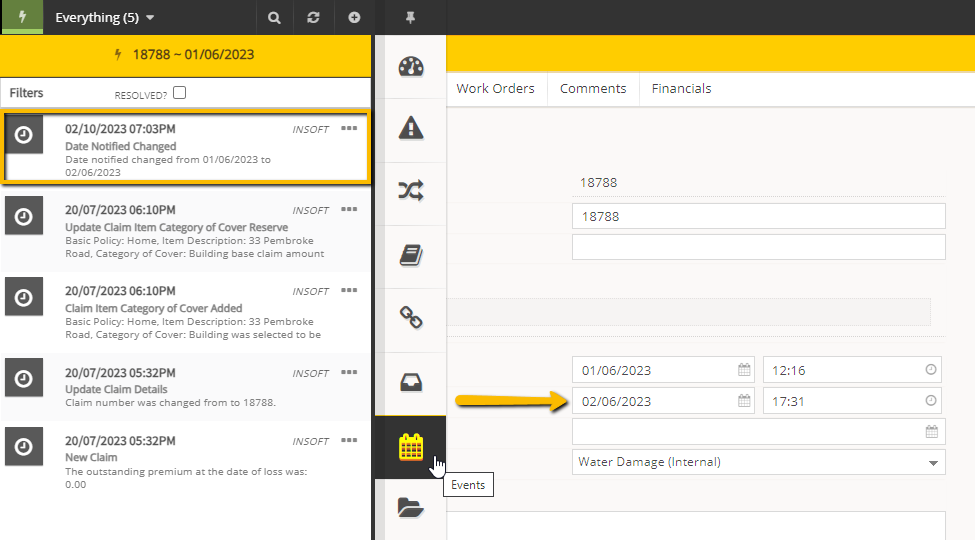The width and height of the screenshot is (975, 540).
Task: Switch to the Comments tab
Action: click(x=593, y=89)
